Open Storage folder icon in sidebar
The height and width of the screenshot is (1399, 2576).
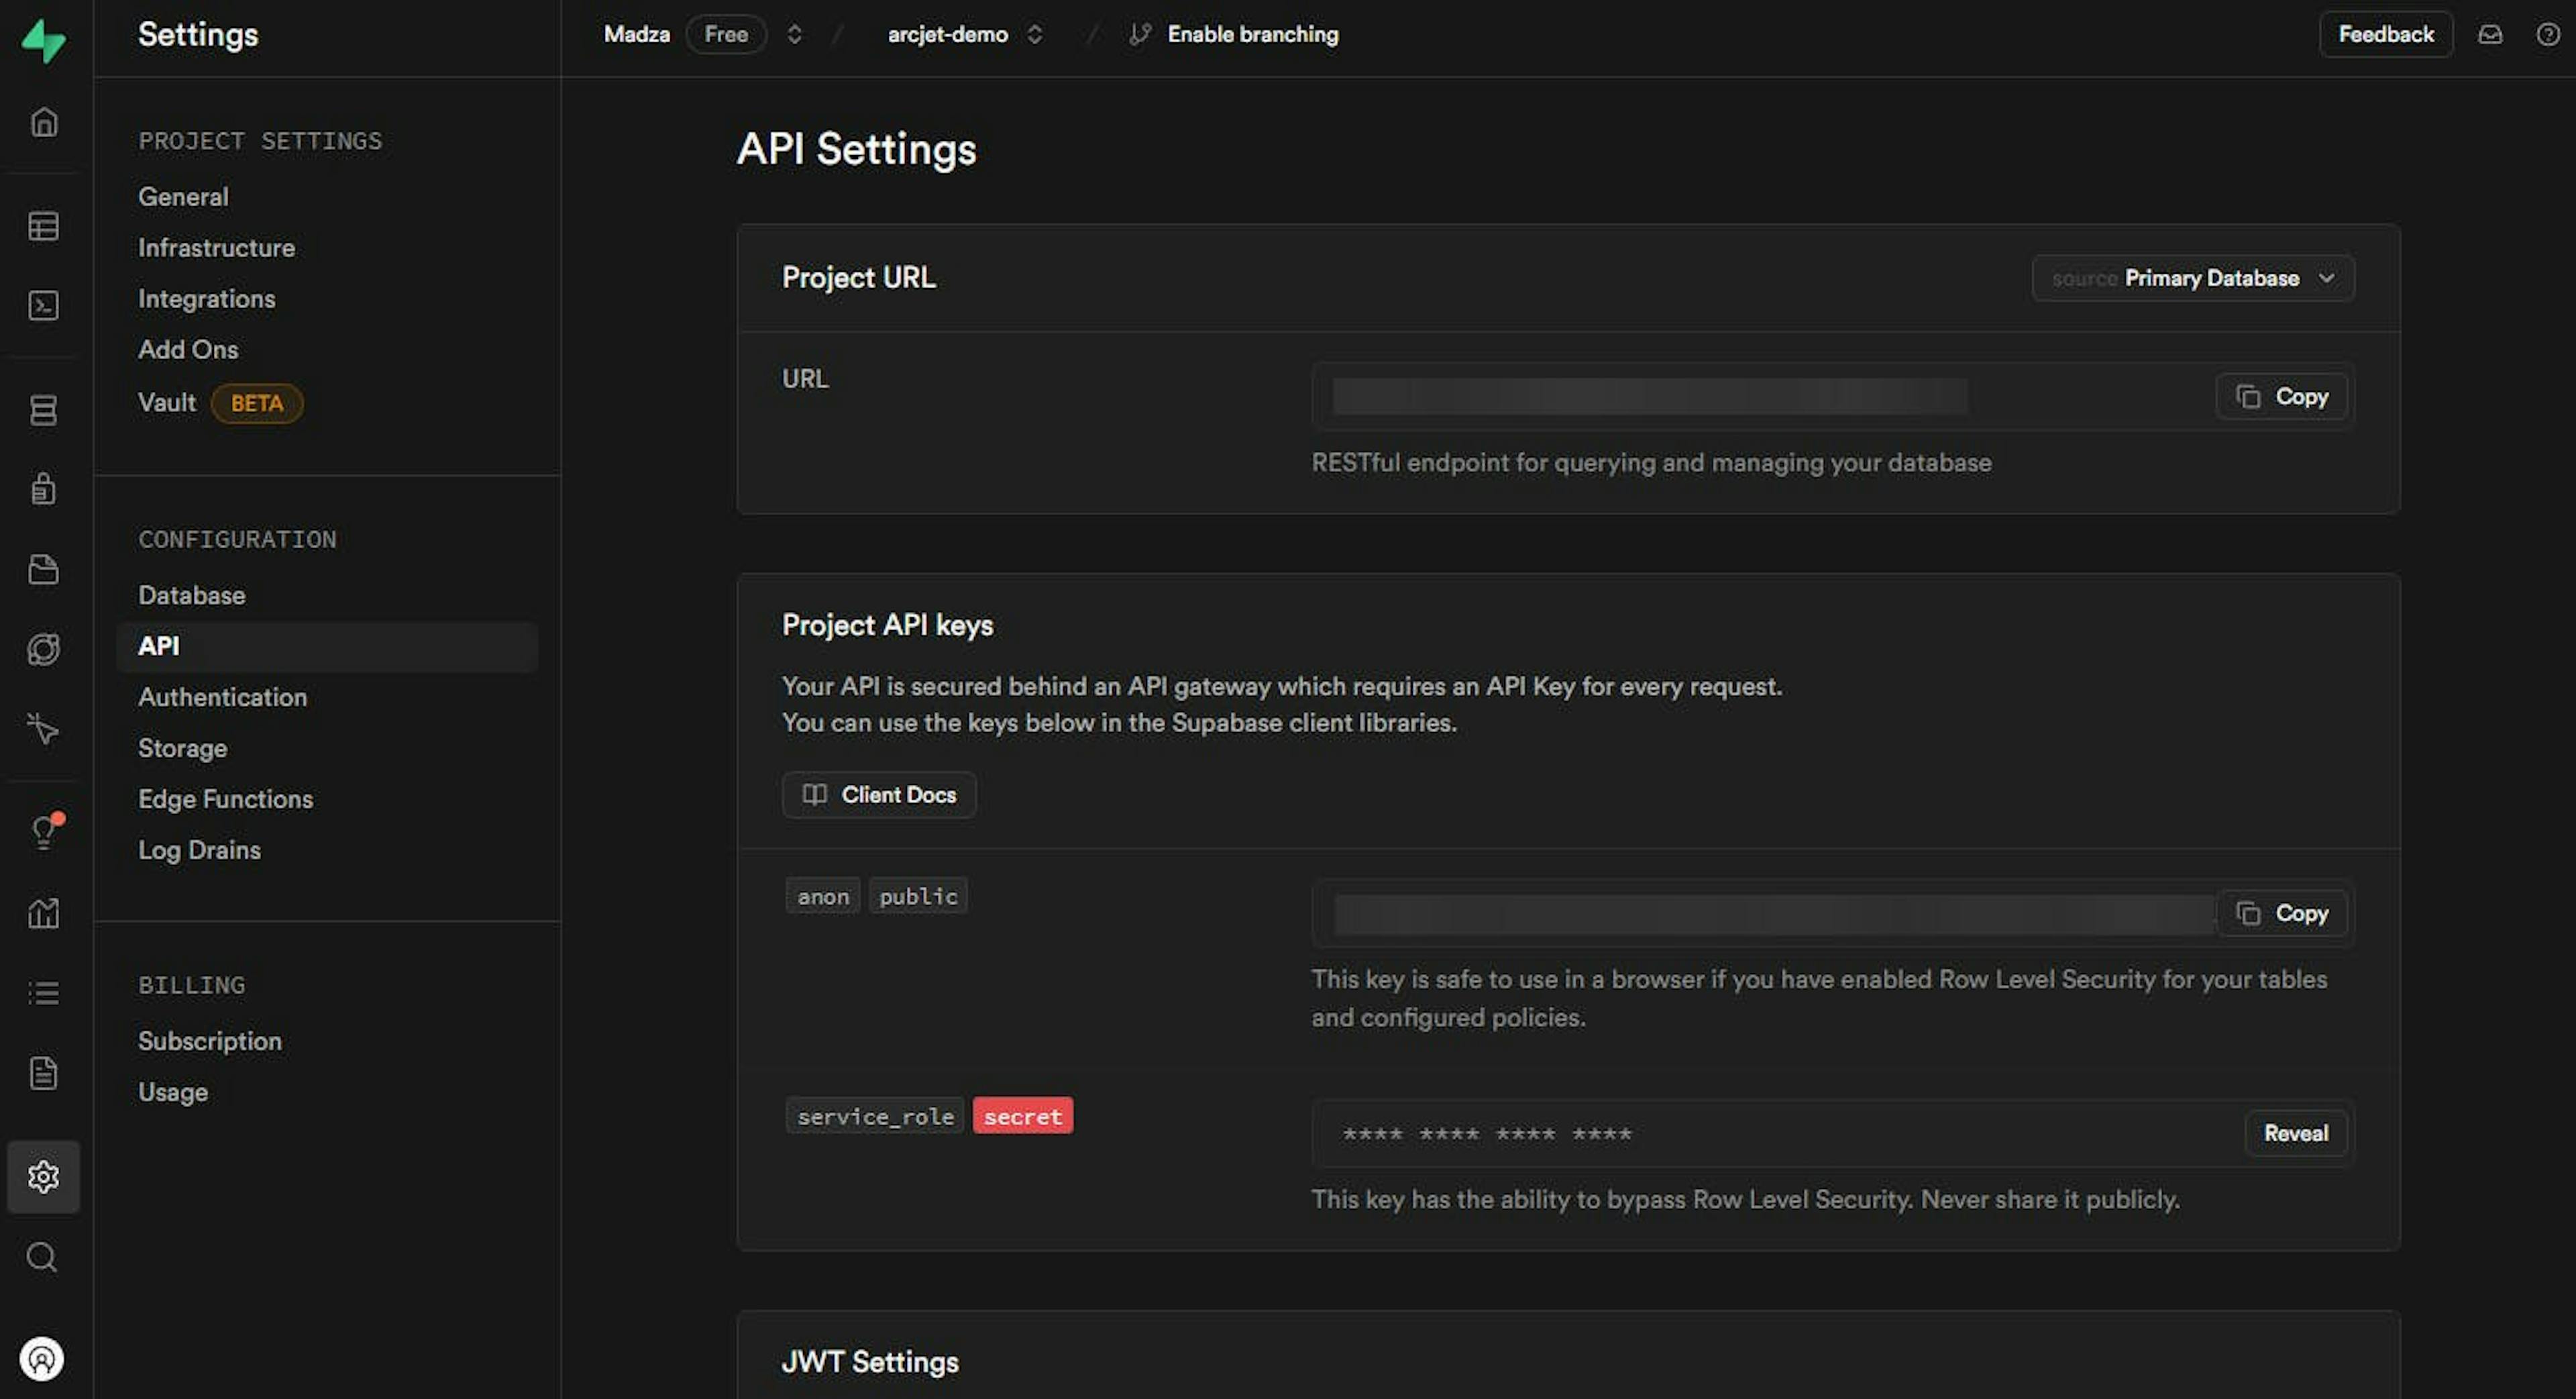pyautogui.click(x=43, y=570)
